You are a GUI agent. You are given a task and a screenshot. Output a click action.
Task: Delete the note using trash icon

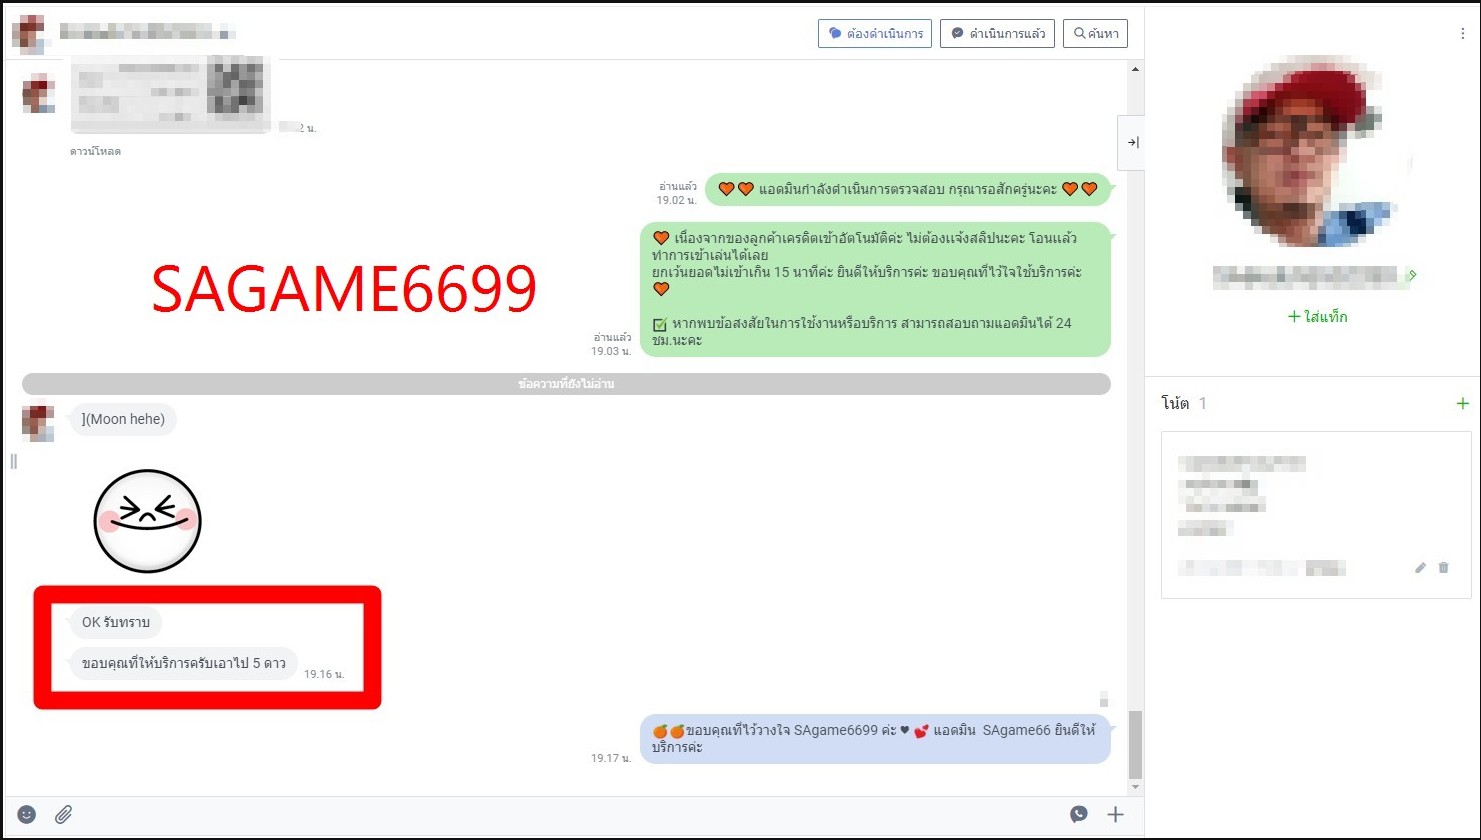(x=1443, y=568)
